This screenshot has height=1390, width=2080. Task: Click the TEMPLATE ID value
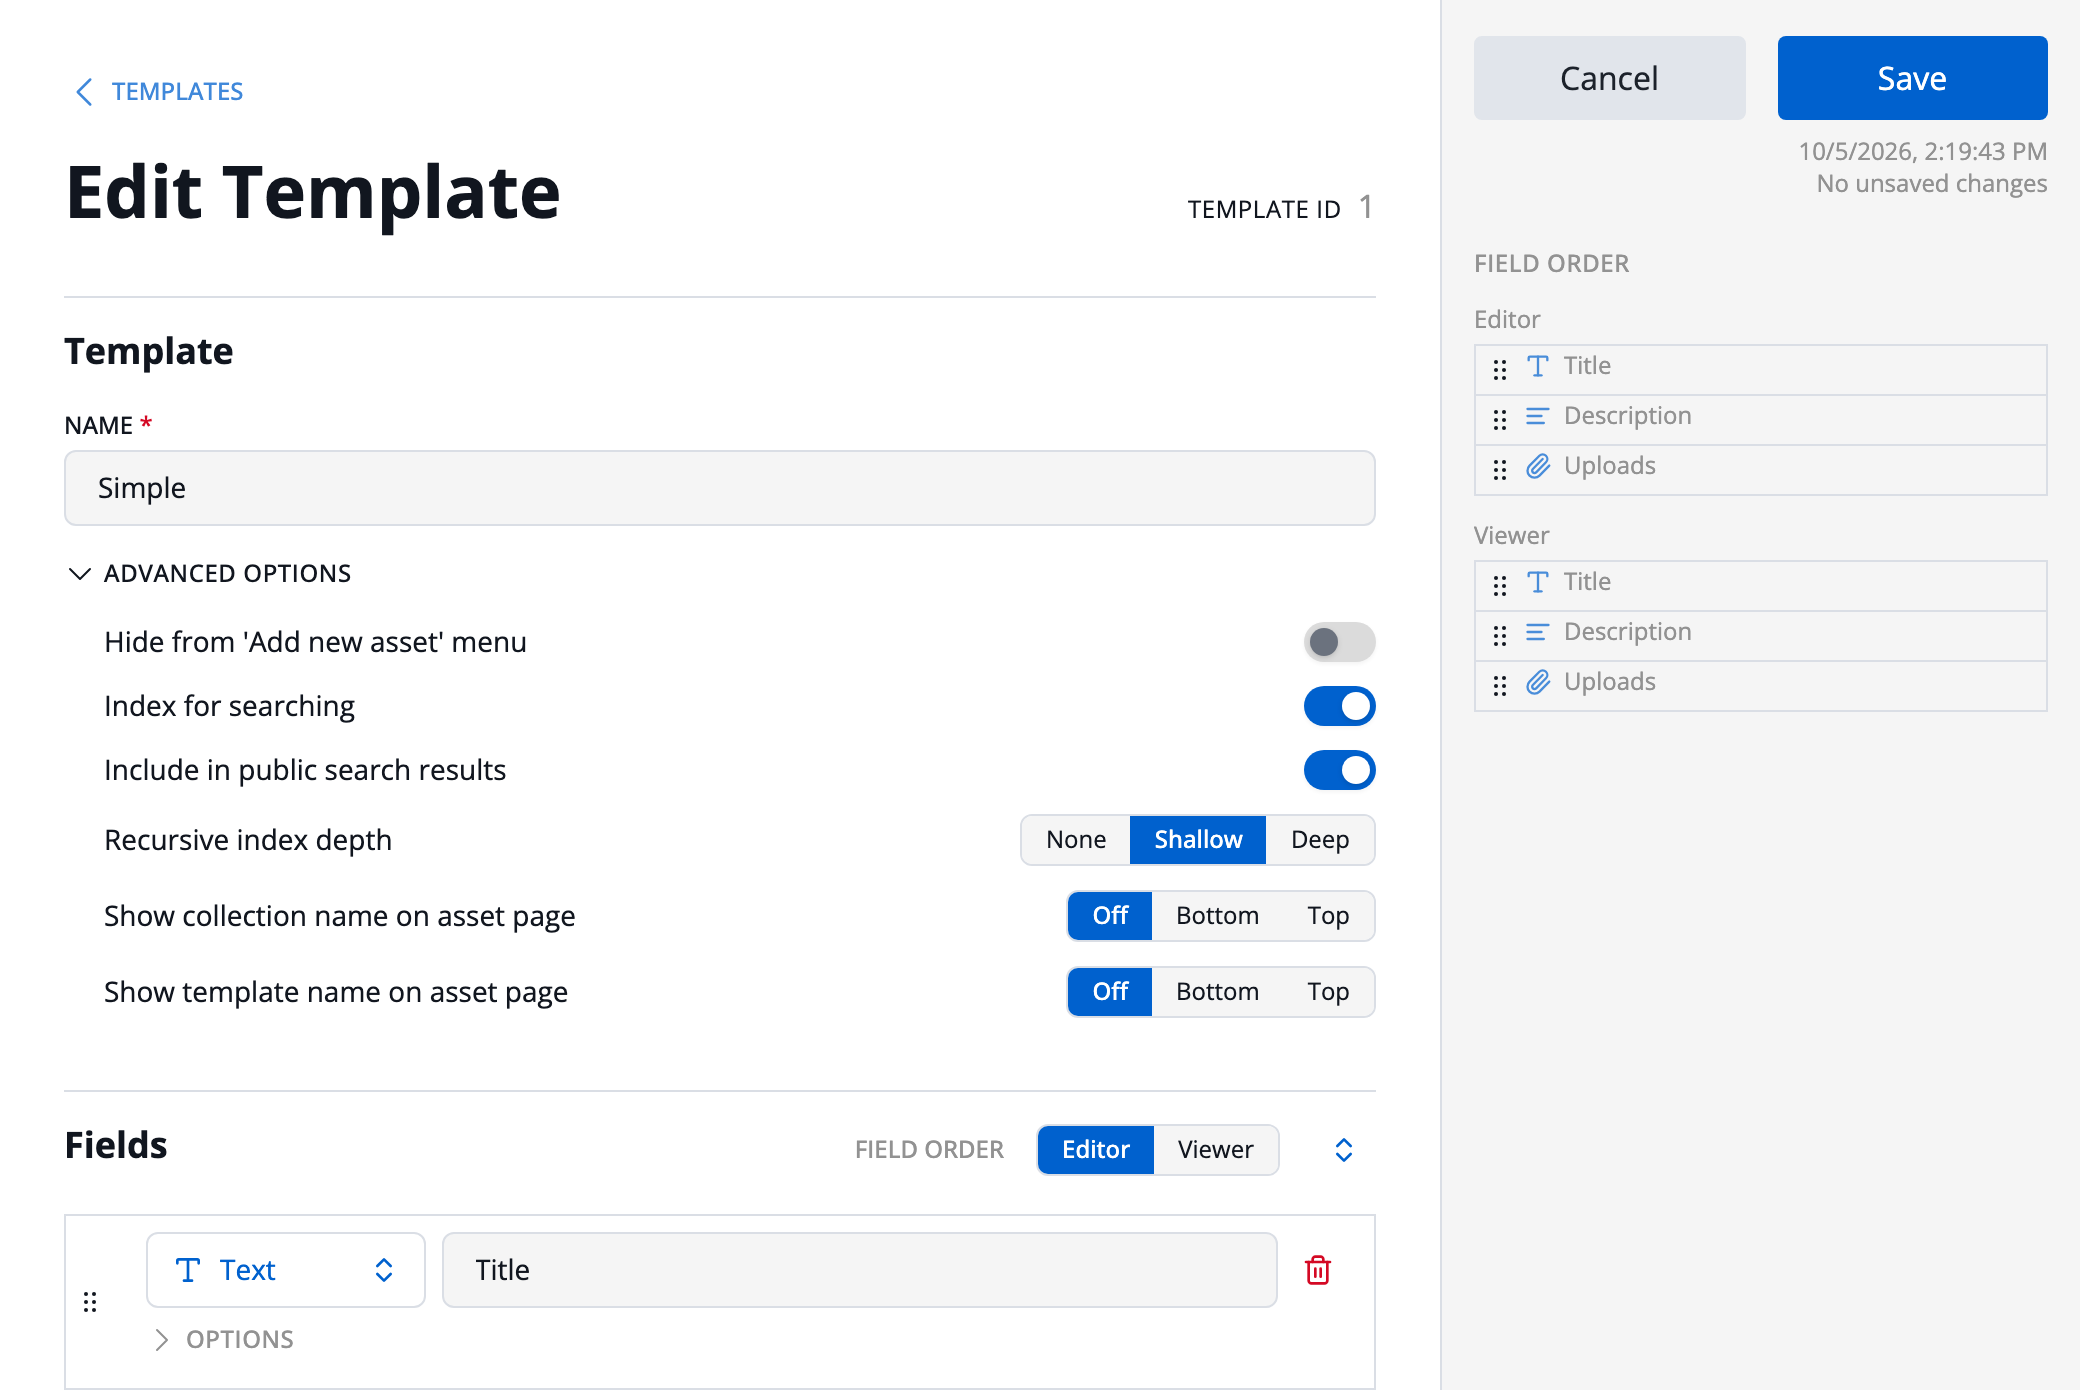coord(1366,207)
